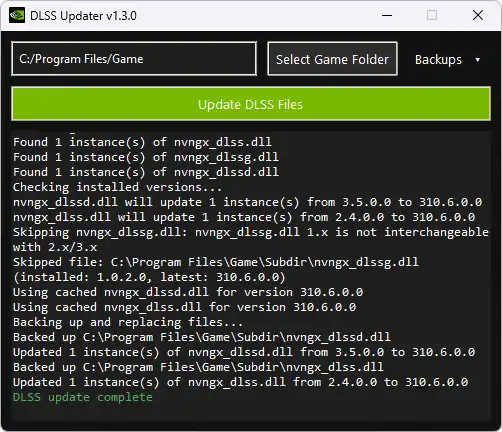Click 'Backed up ...nvngx_dlss.dll' log line
Image resolution: width=502 pixels, height=432 pixels.
point(198,367)
